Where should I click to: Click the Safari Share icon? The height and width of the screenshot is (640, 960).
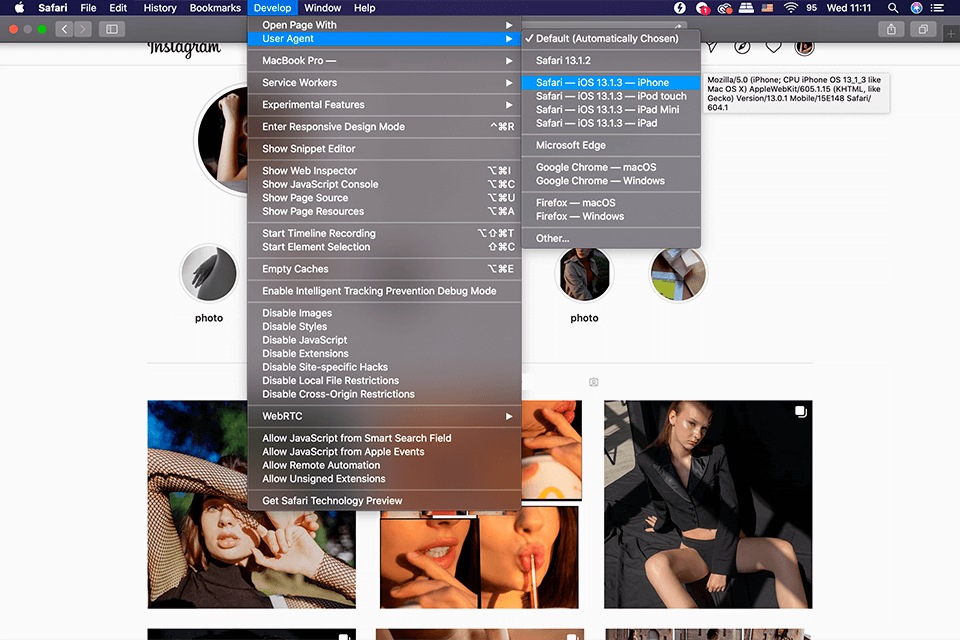891,30
